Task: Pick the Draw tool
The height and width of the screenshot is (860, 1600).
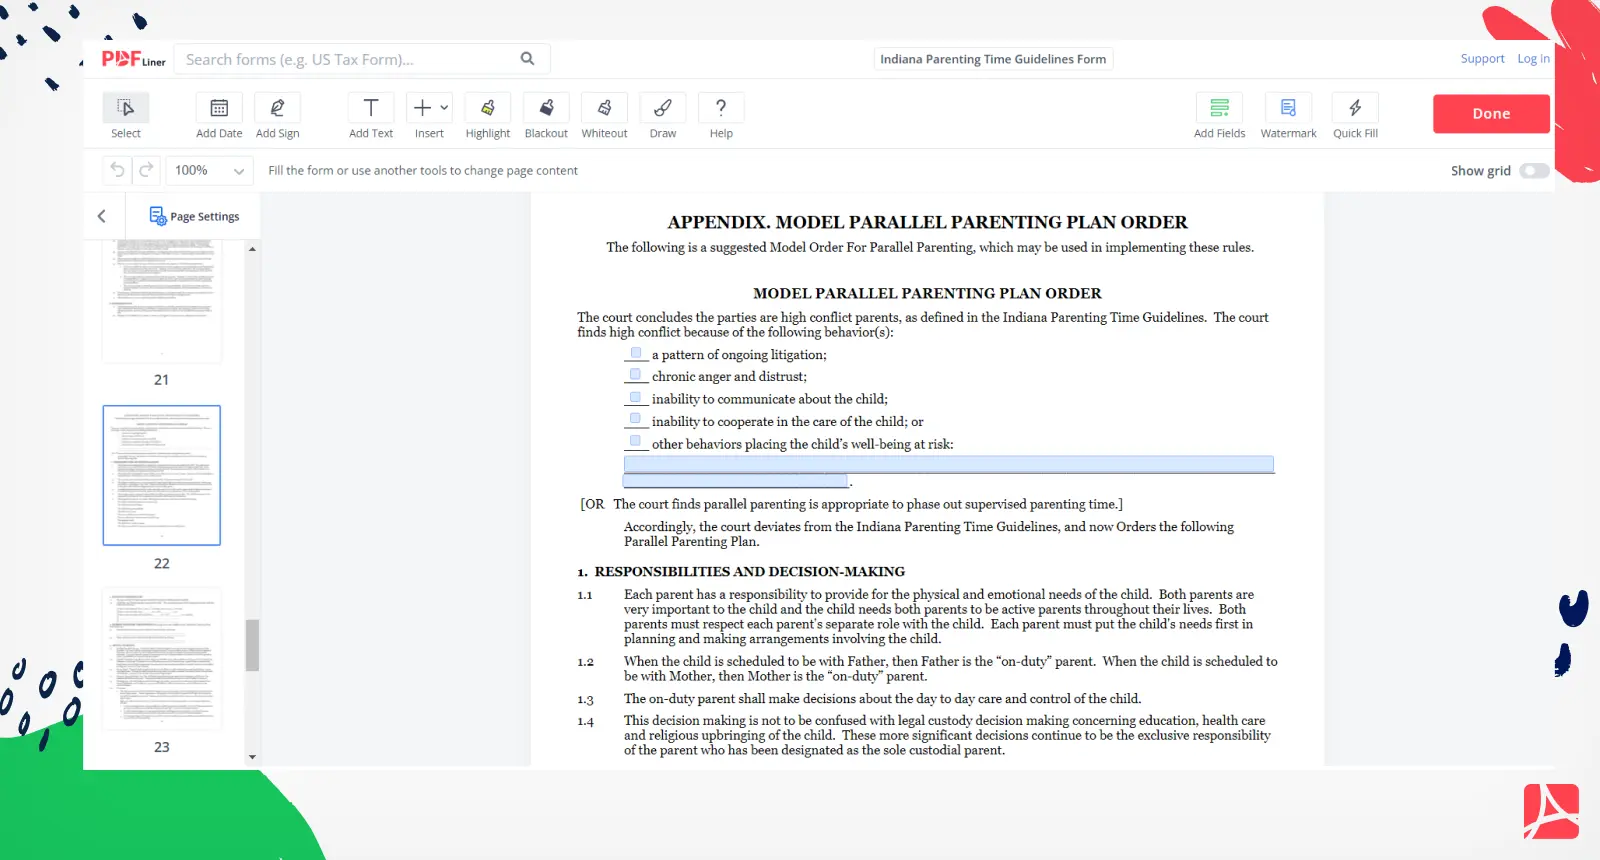Action: (x=662, y=109)
